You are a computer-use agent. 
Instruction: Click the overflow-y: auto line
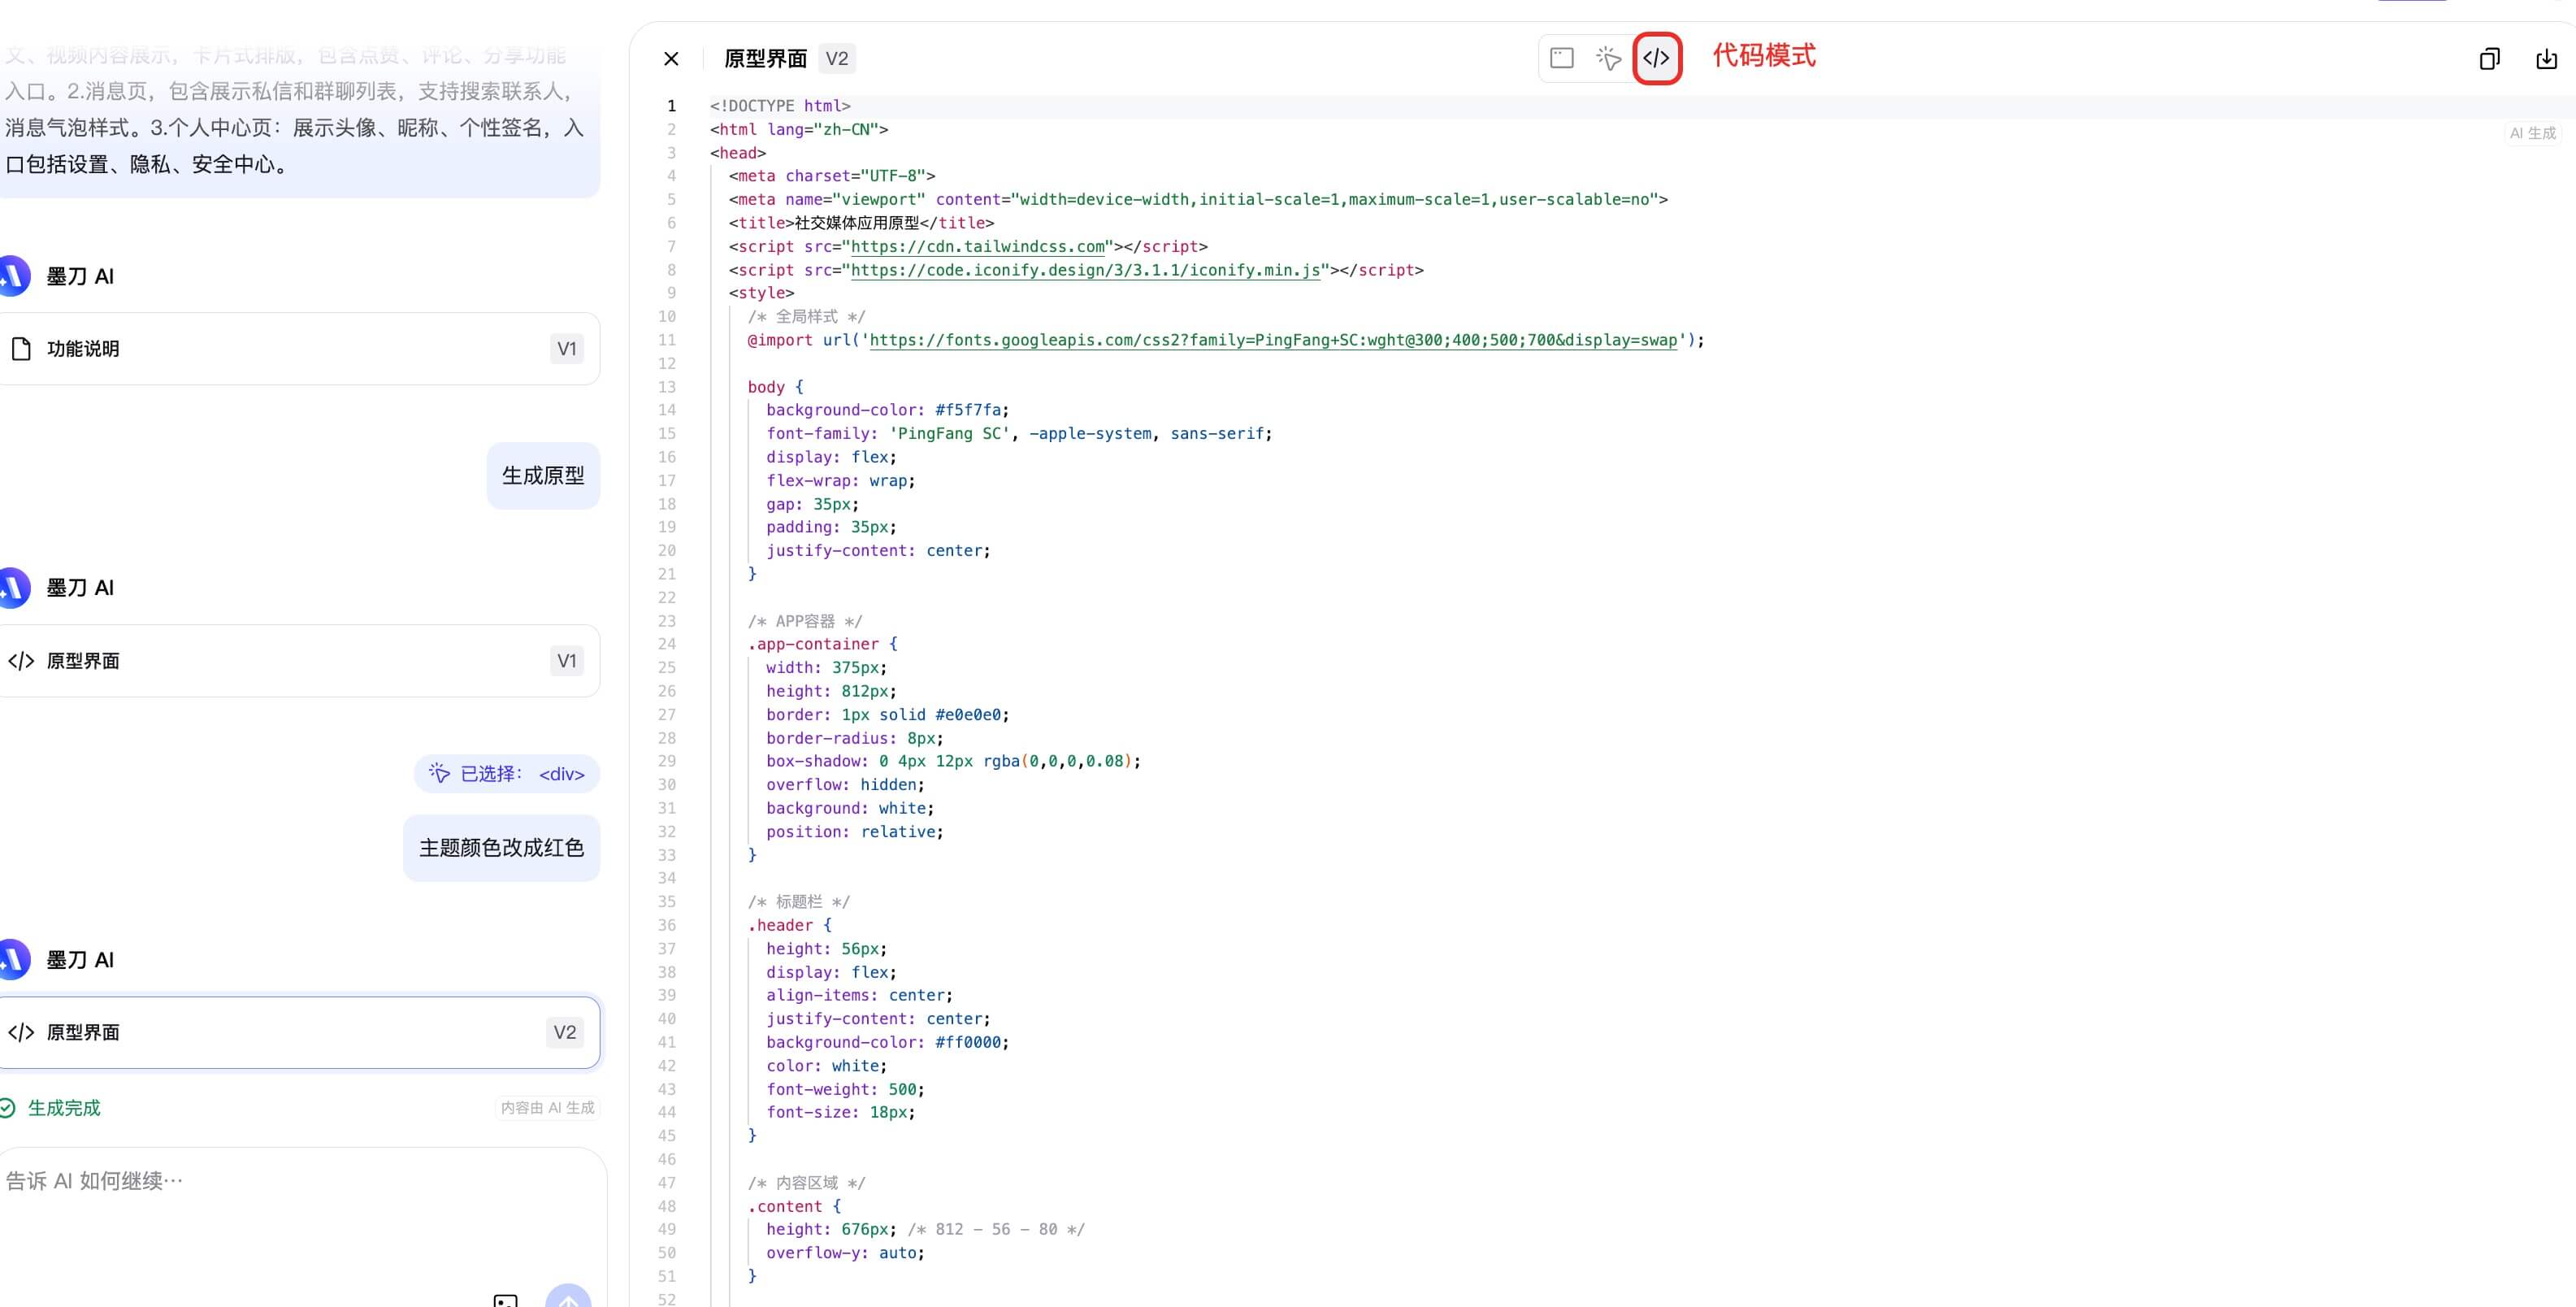(x=845, y=1253)
